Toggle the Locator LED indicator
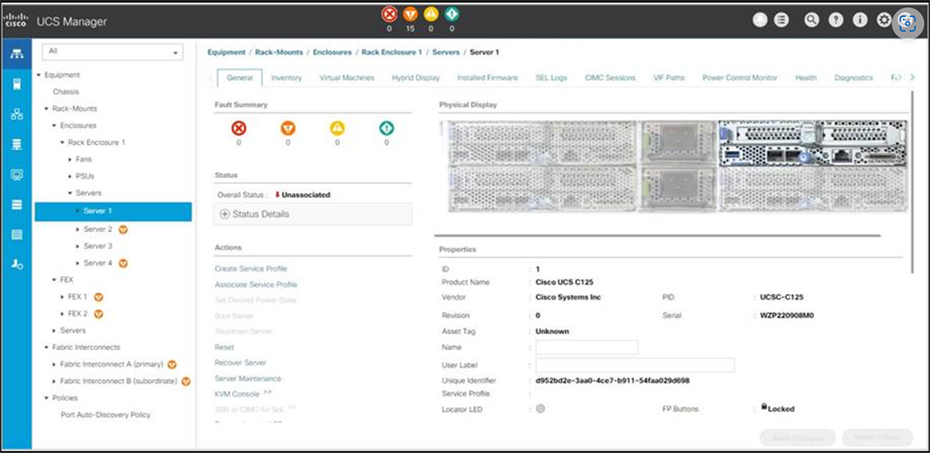 [540, 409]
